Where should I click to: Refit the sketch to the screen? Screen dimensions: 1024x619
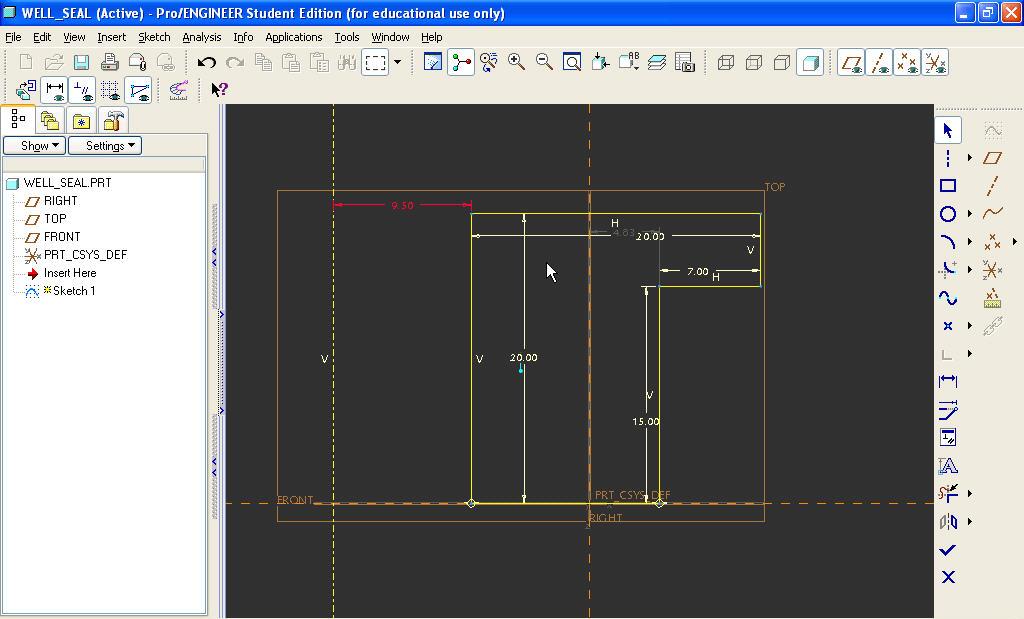[572, 63]
